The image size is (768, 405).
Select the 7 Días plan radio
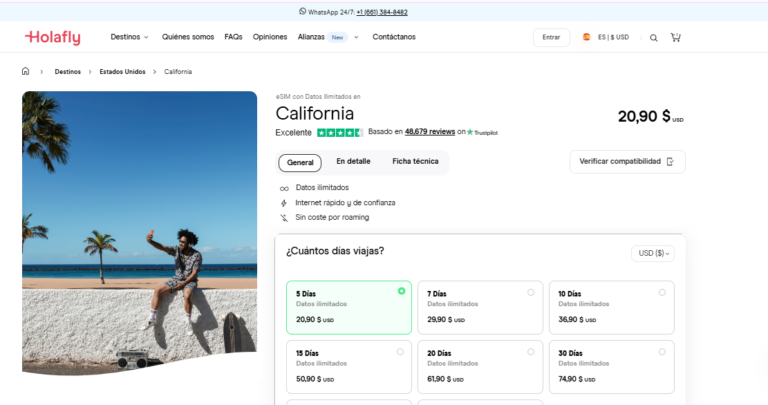pos(530,292)
